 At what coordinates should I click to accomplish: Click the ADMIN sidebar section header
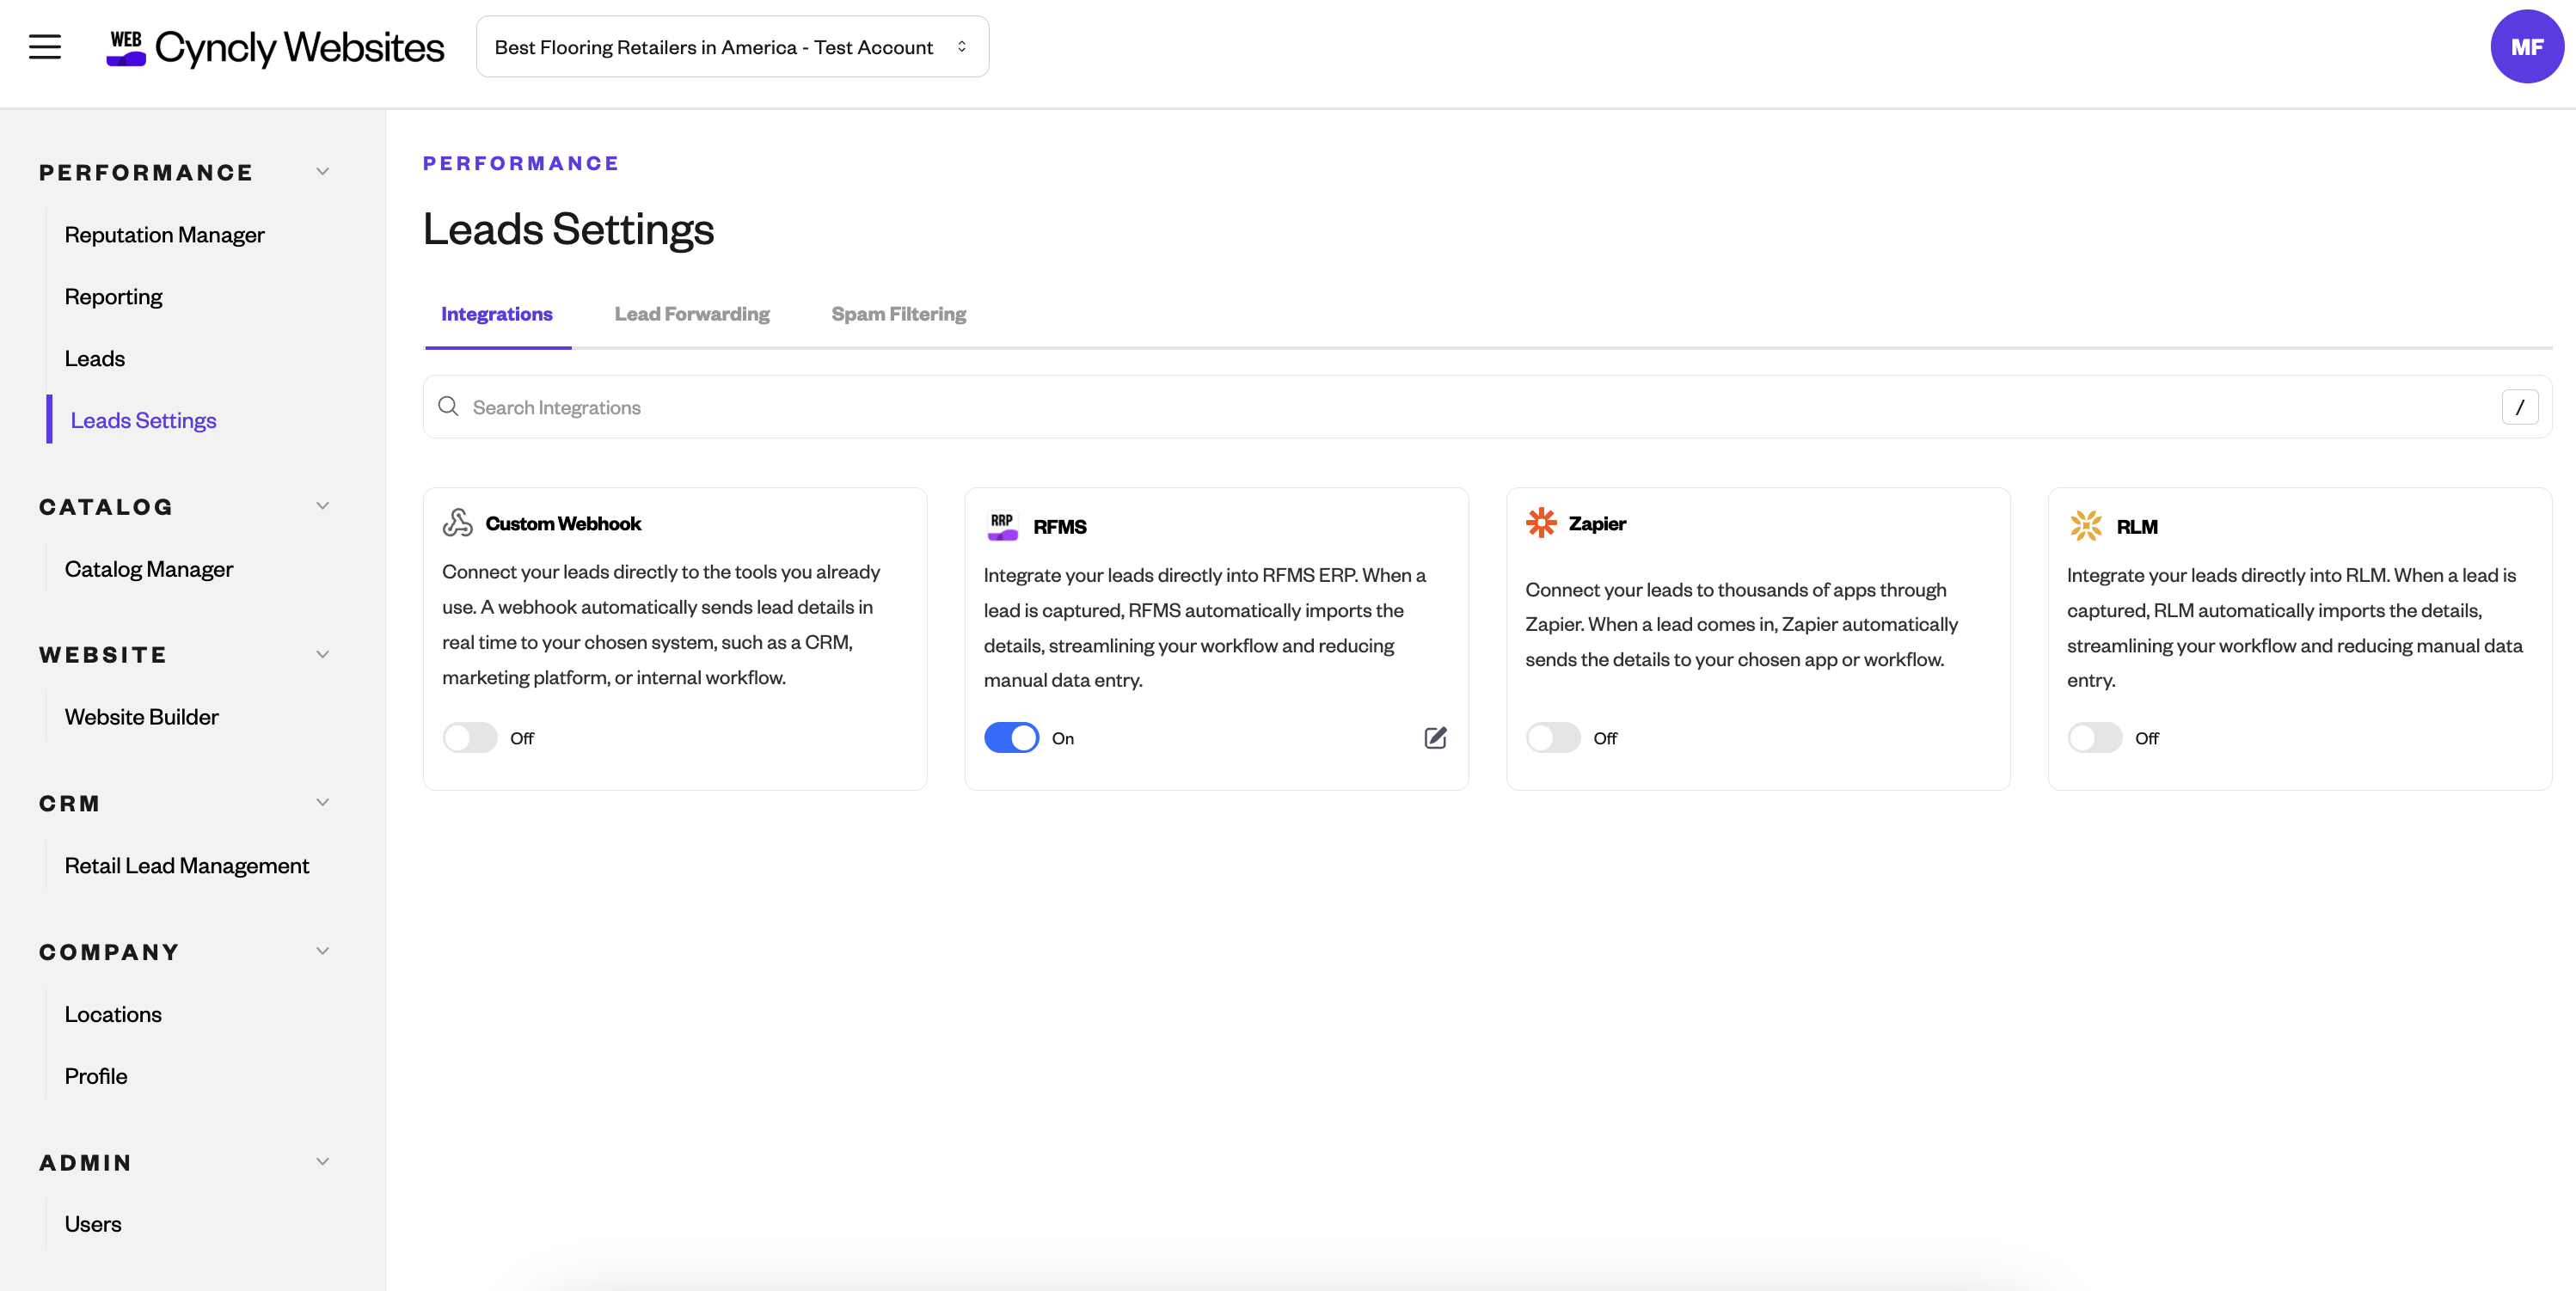pyautogui.click(x=86, y=1163)
